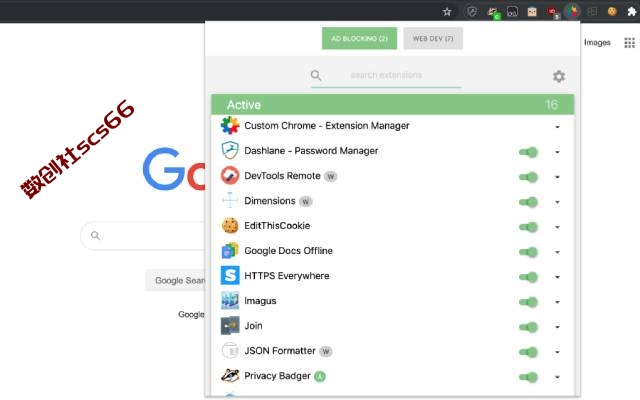The width and height of the screenshot is (640, 400).
Task: Turn off the Privacy Badger toggle
Action: tap(529, 377)
